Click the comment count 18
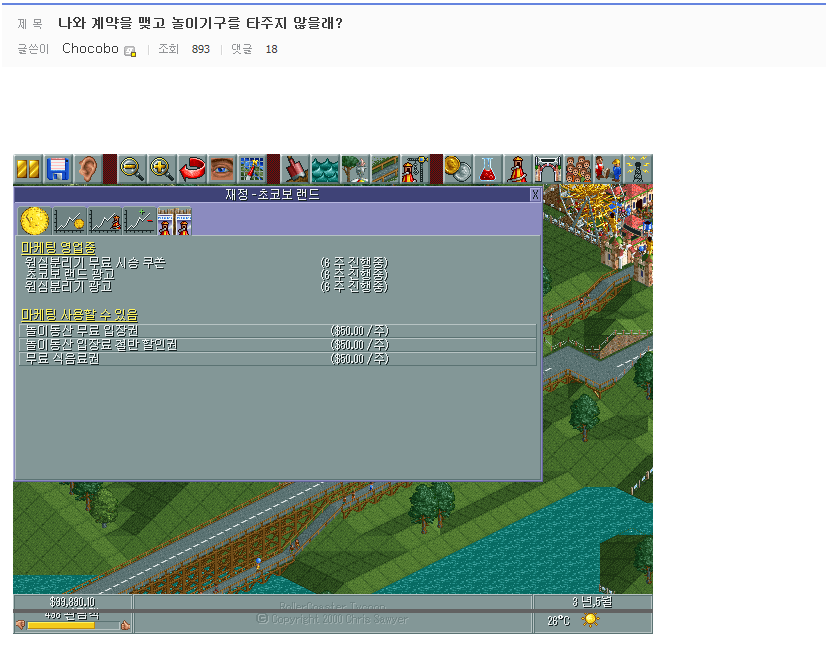The image size is (826, 650). pyautogui.click(x=271, y=49)
